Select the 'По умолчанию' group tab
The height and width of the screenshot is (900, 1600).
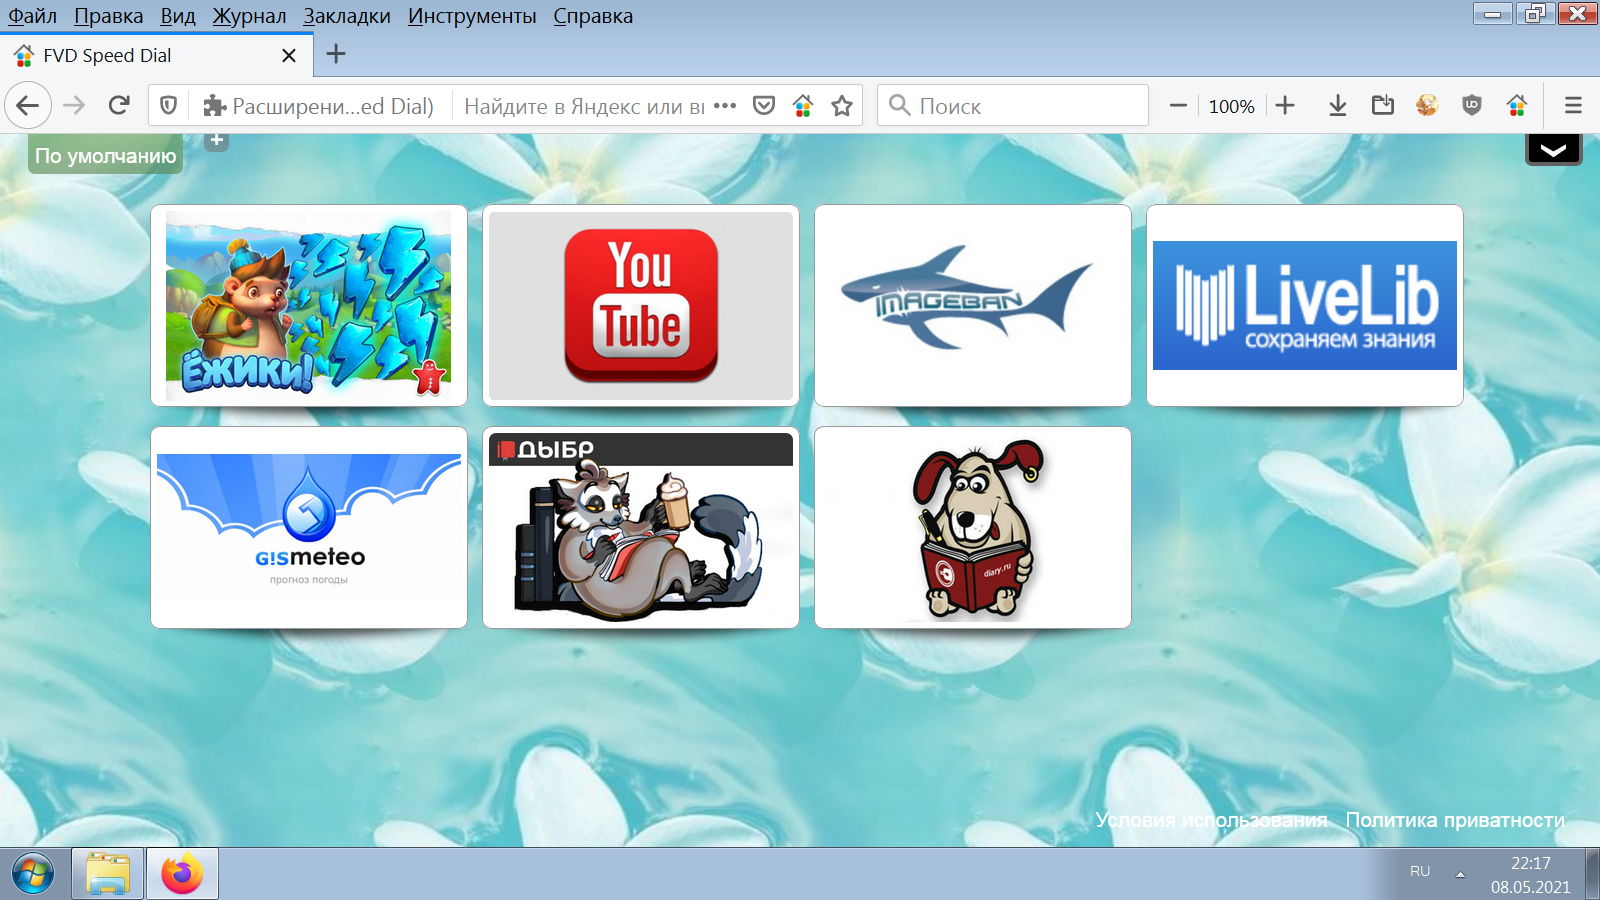coord(105,155)
